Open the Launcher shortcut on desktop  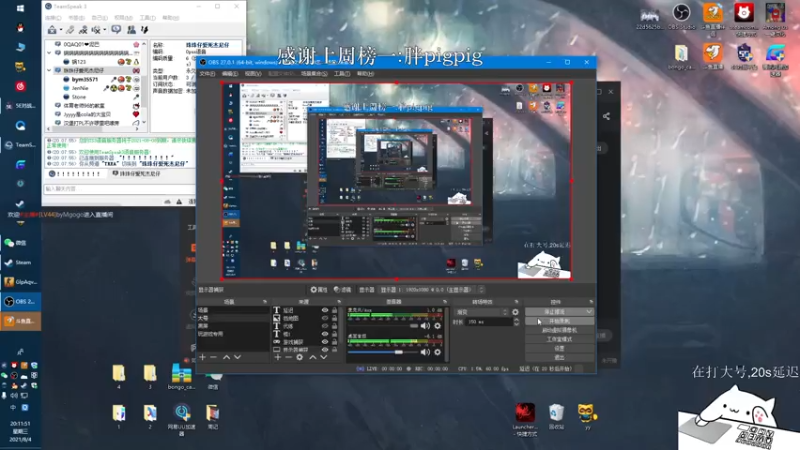525,419
